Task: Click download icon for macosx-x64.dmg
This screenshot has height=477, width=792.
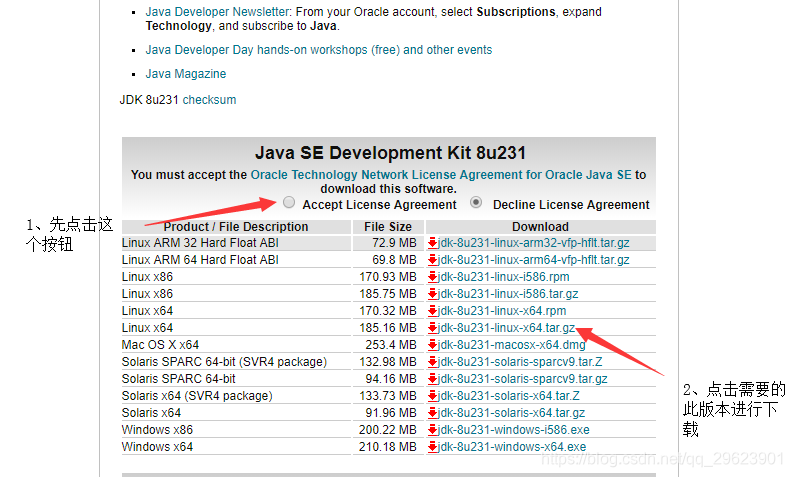Action: [x=432, y=345]
